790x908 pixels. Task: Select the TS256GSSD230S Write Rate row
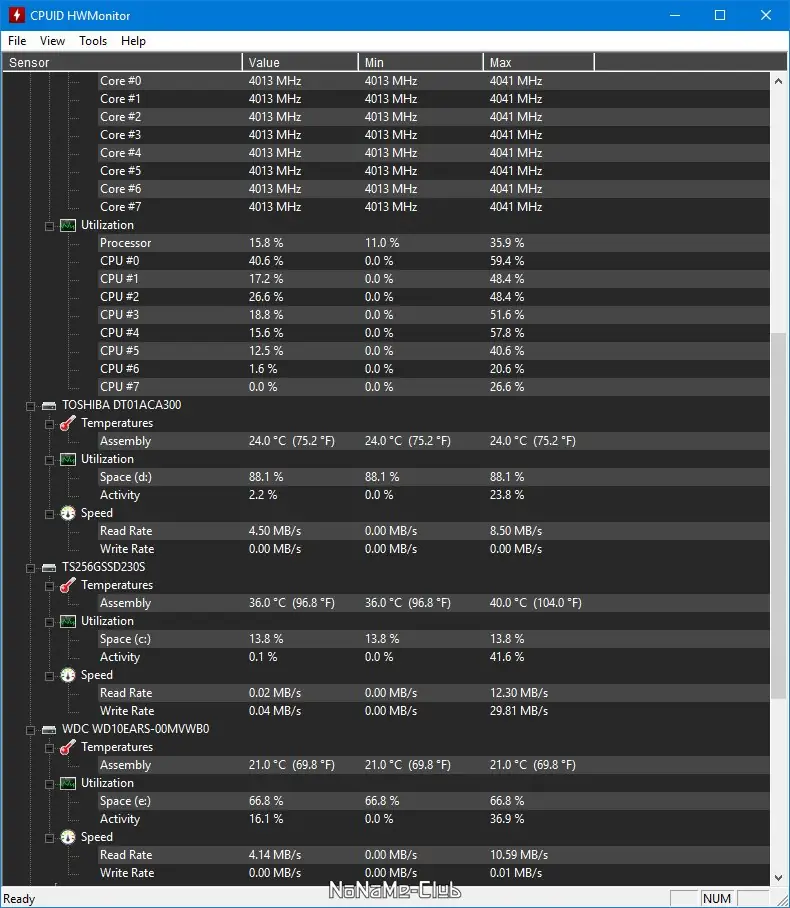click(433, 711)
